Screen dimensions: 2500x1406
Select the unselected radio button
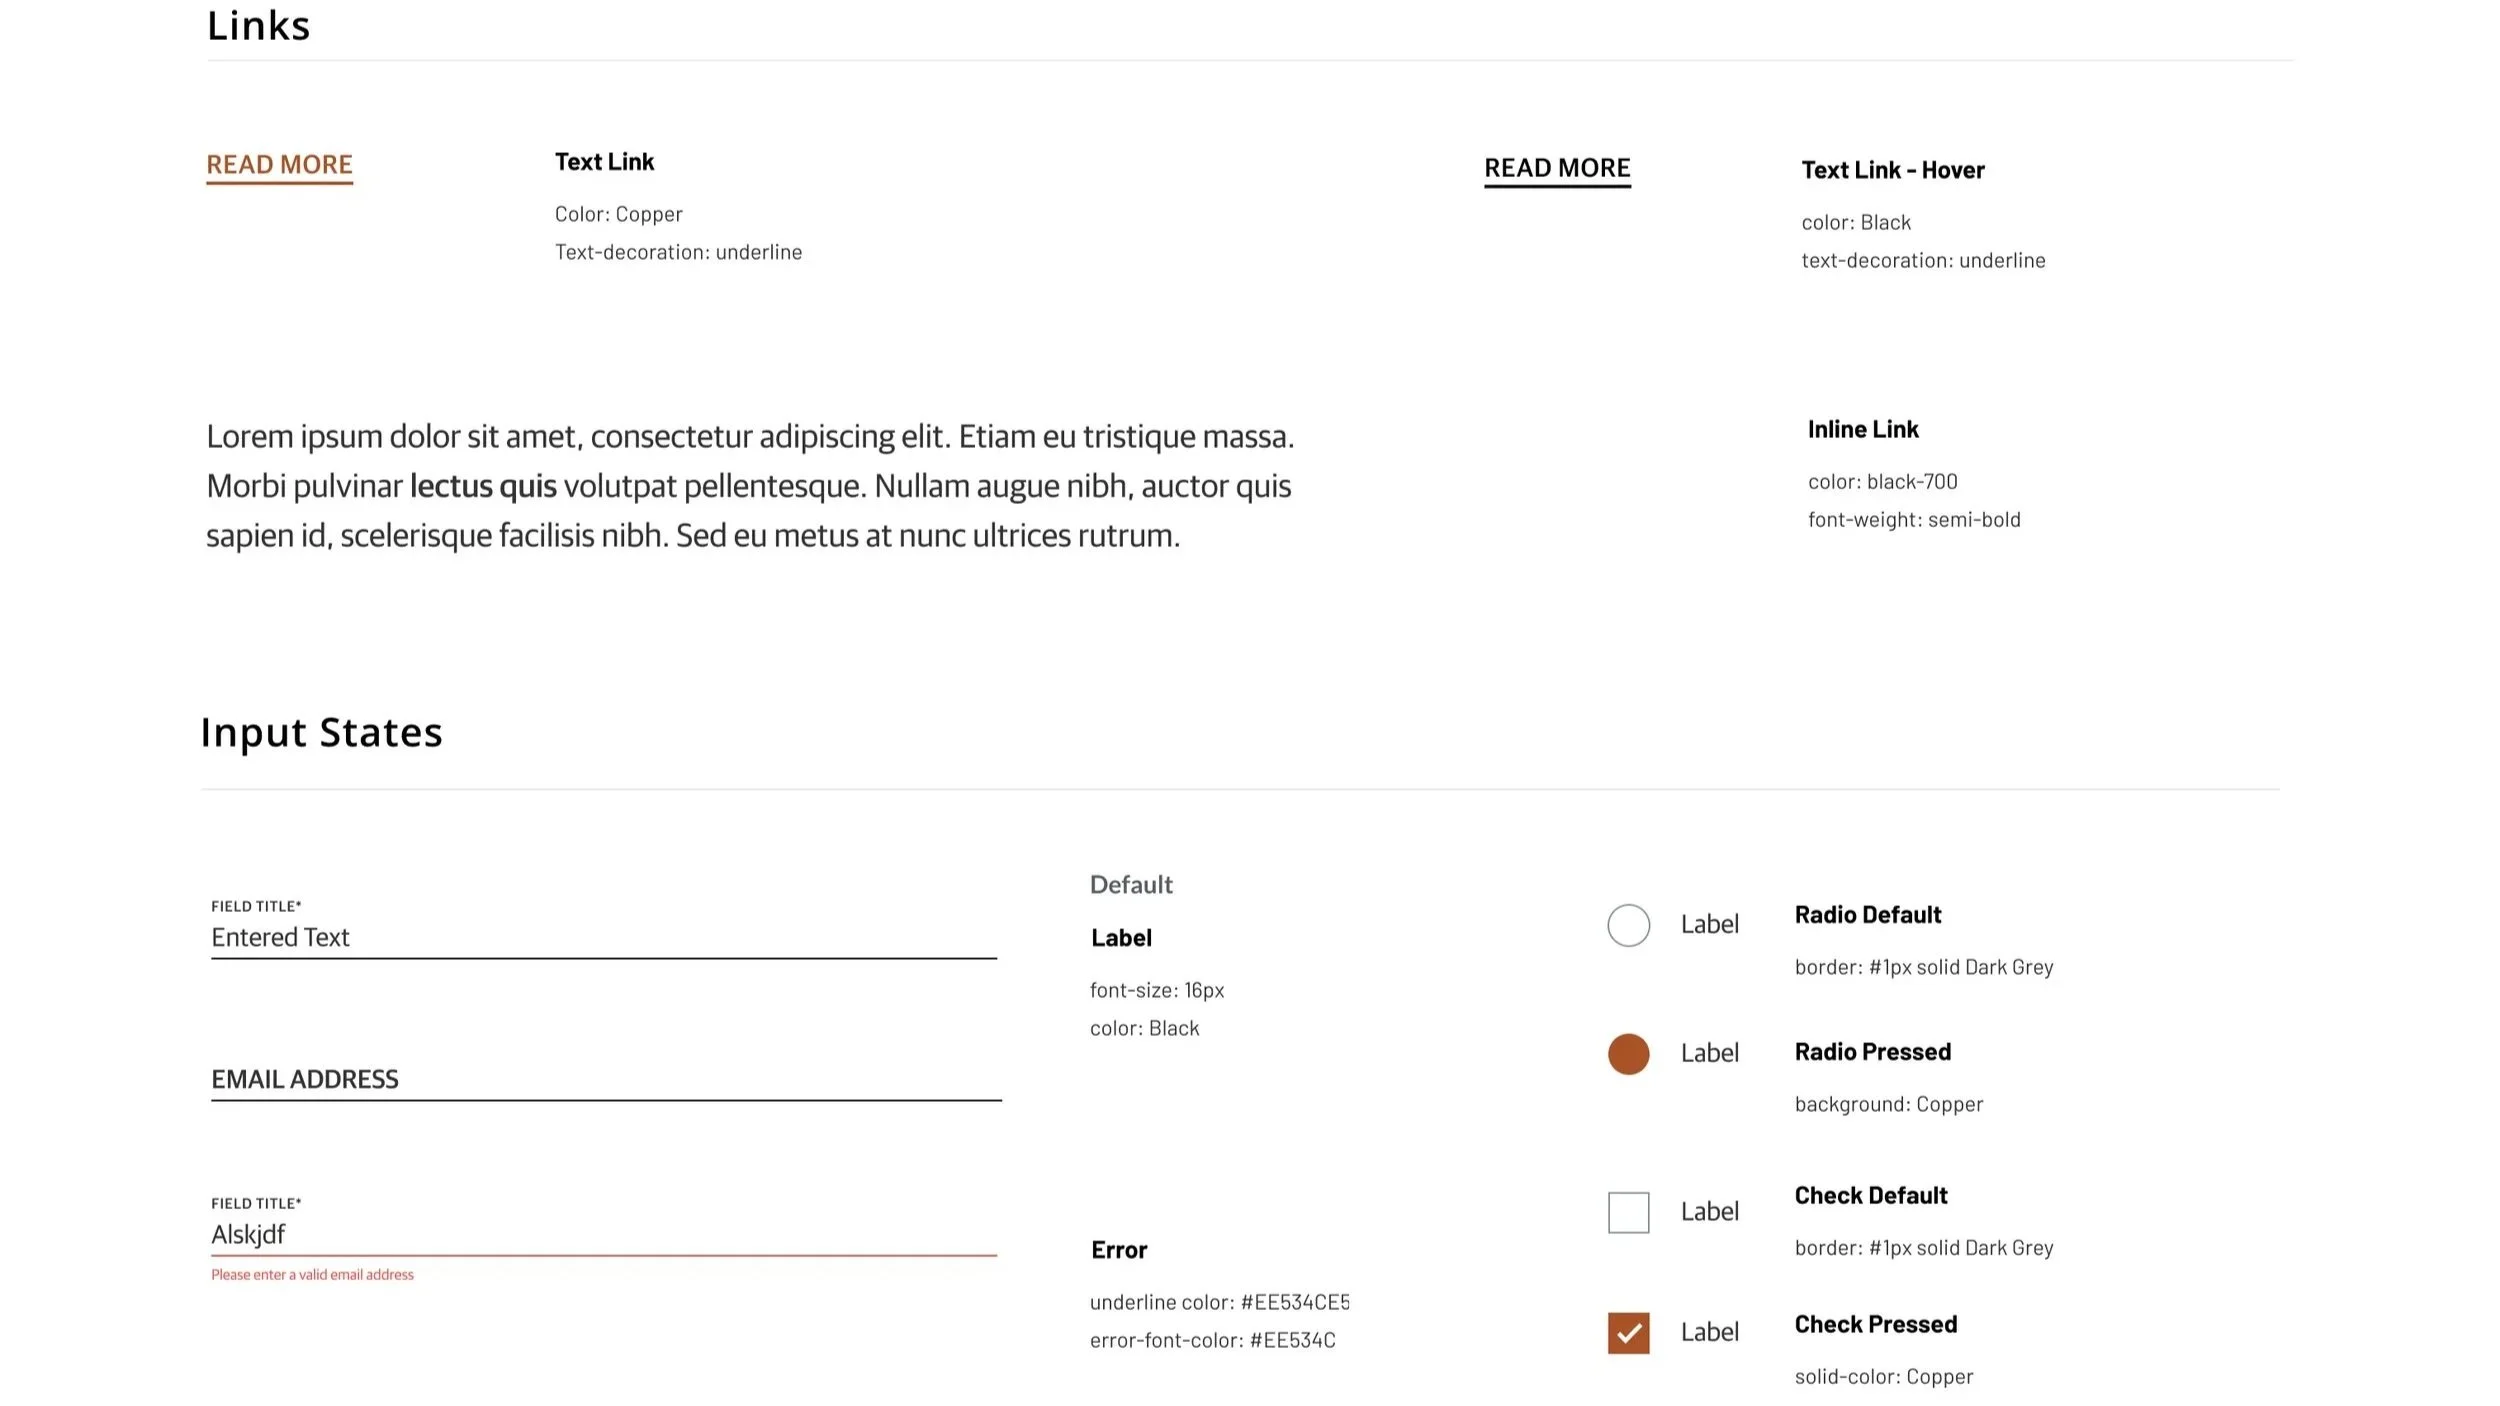1628,925
